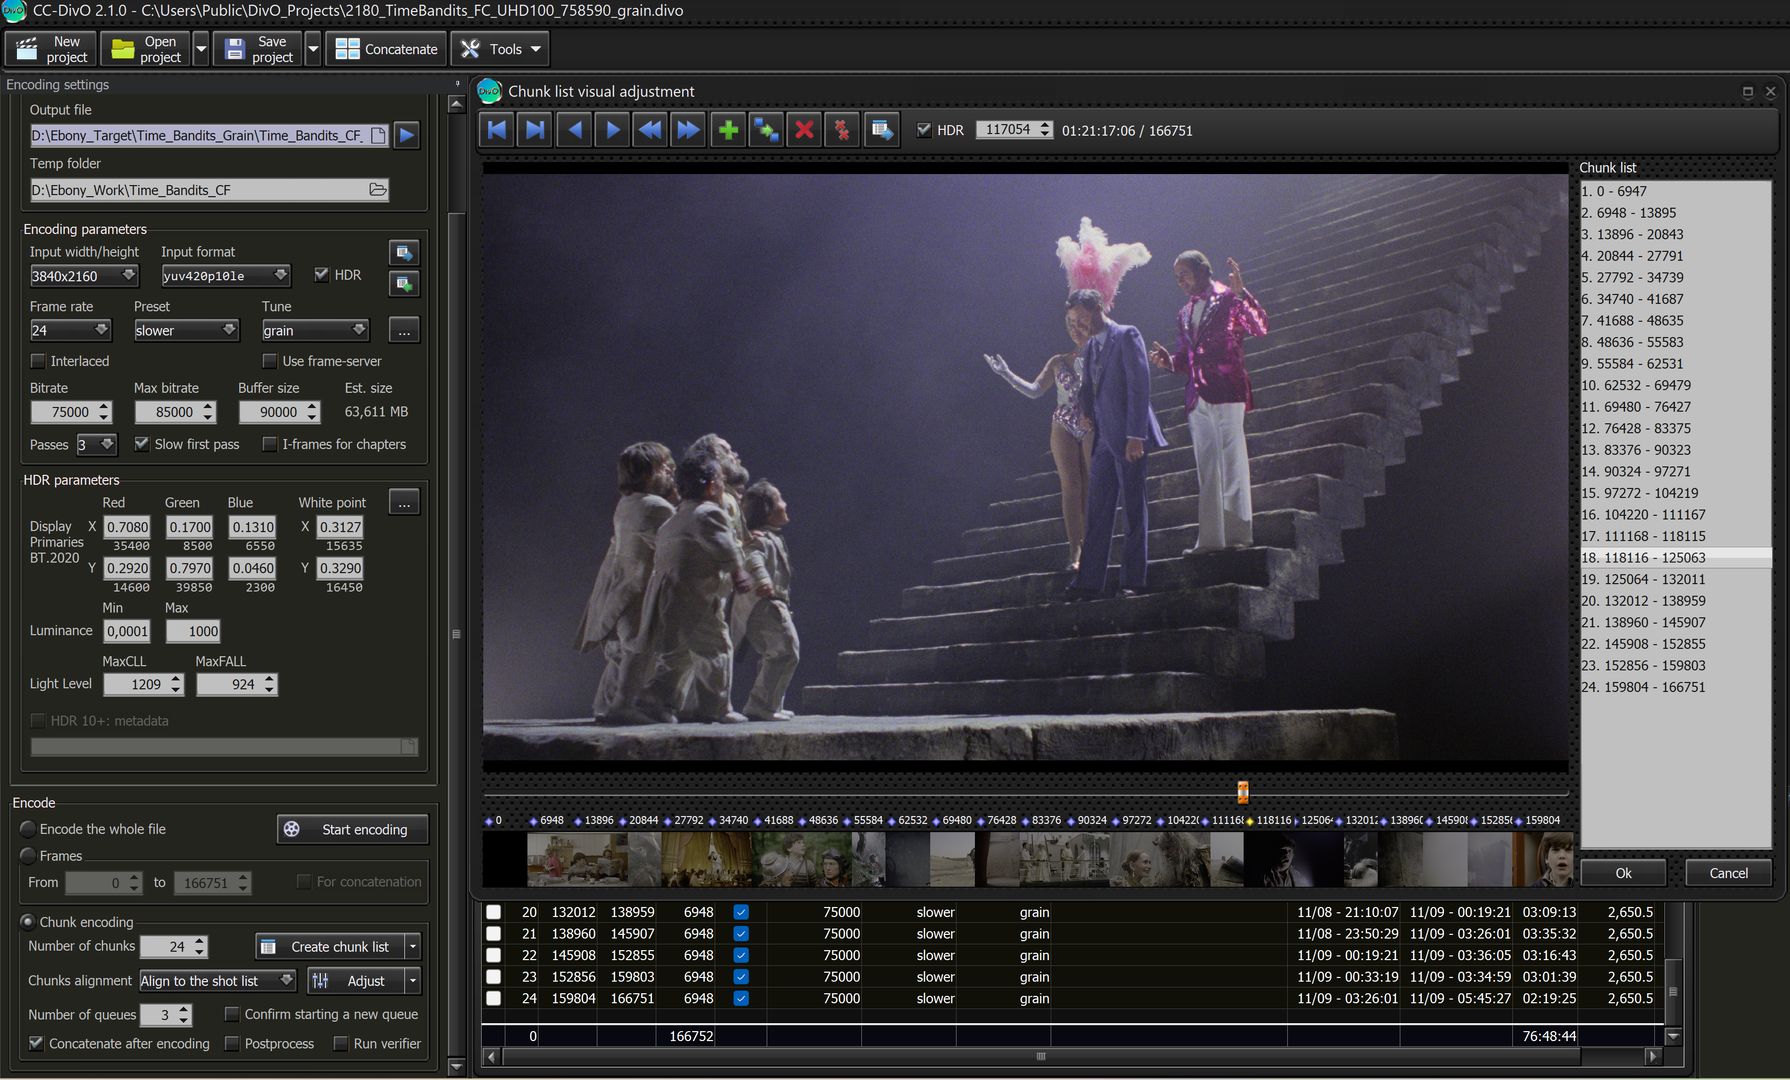
Task: Open the Tools menu
Action: tap(500, 49)
